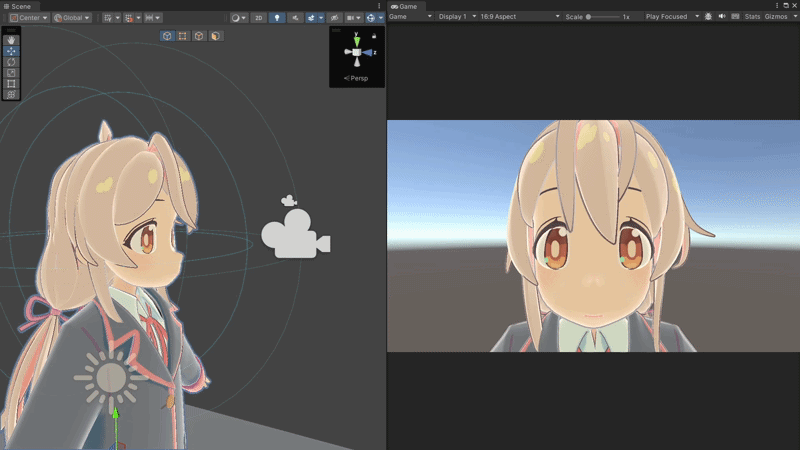Screen dimensions: 800x450
Task: Toggle the frame debugger bug icon
Action: click(708, 16)
